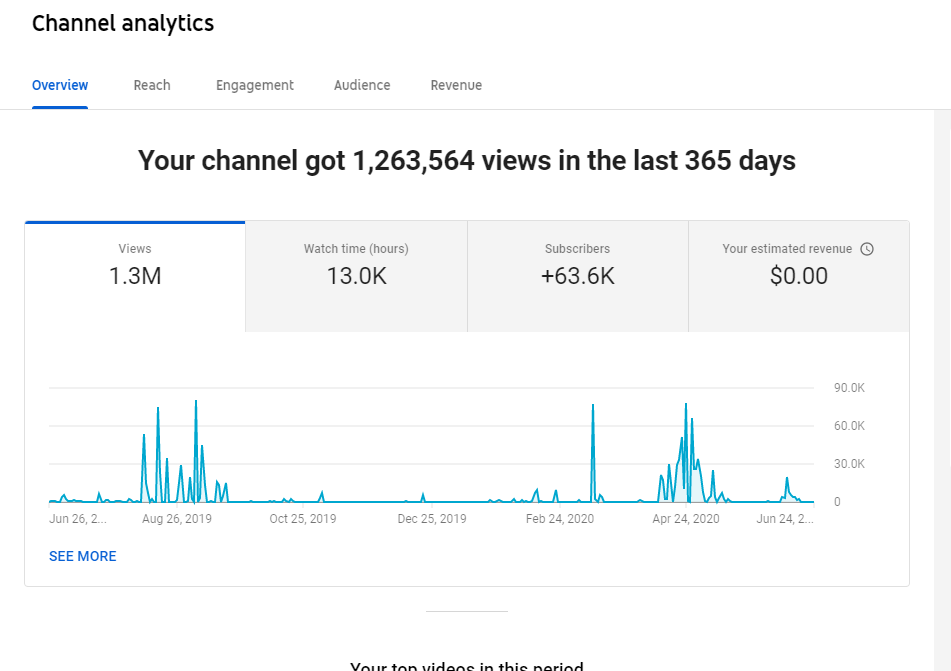Image resolution: width=951 pixels, height=671 pixels.
Task: Open the Subscribers +63.6K card
Action: (x=577, y=277)
